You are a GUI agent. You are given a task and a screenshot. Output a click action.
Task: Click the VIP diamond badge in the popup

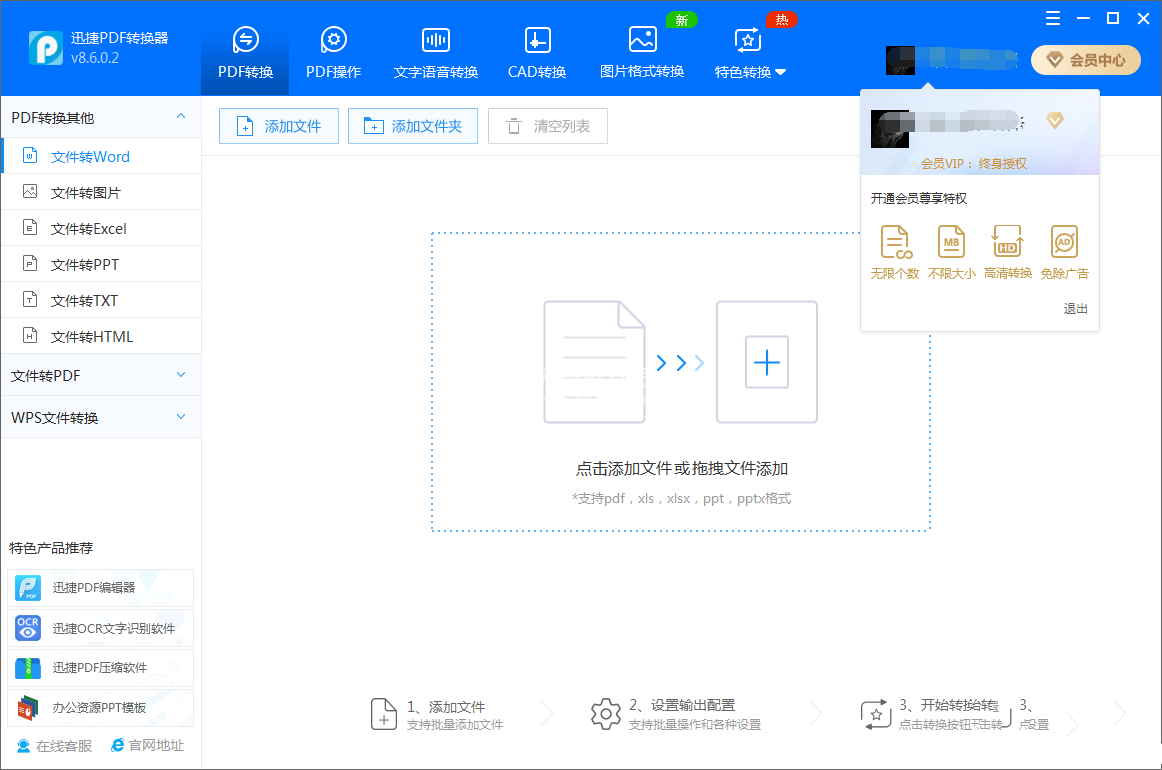pyautogui.click(x=1055, y=120)
